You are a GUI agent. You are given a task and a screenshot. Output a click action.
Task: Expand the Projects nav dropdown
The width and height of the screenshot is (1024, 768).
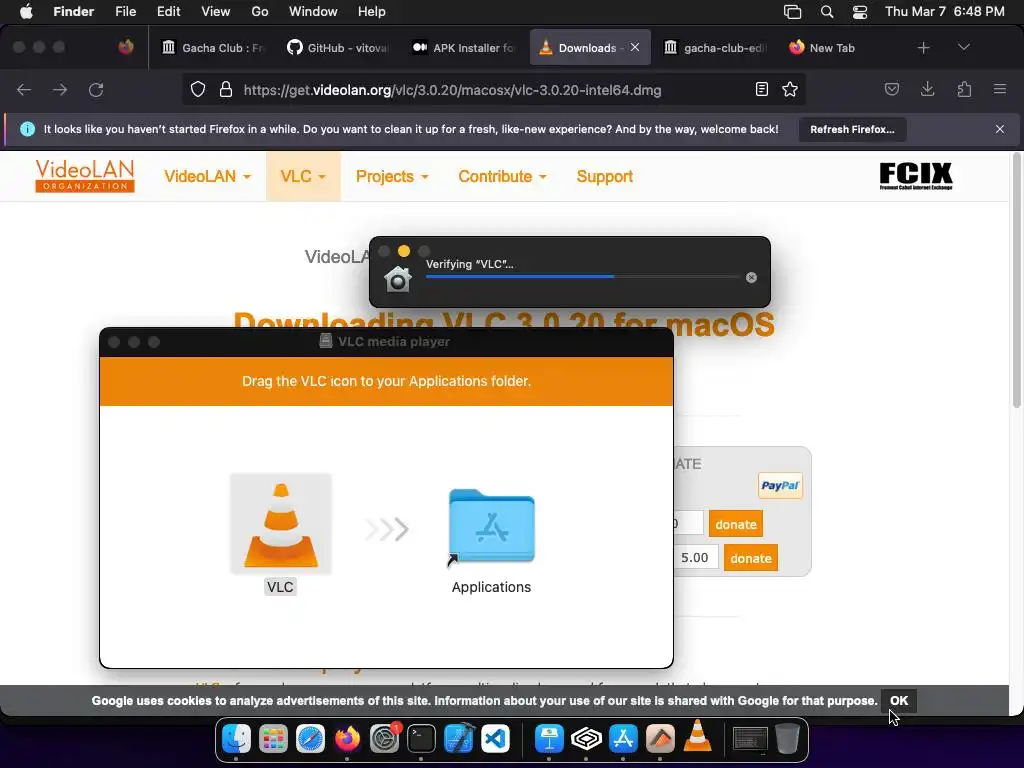(392, 176)
